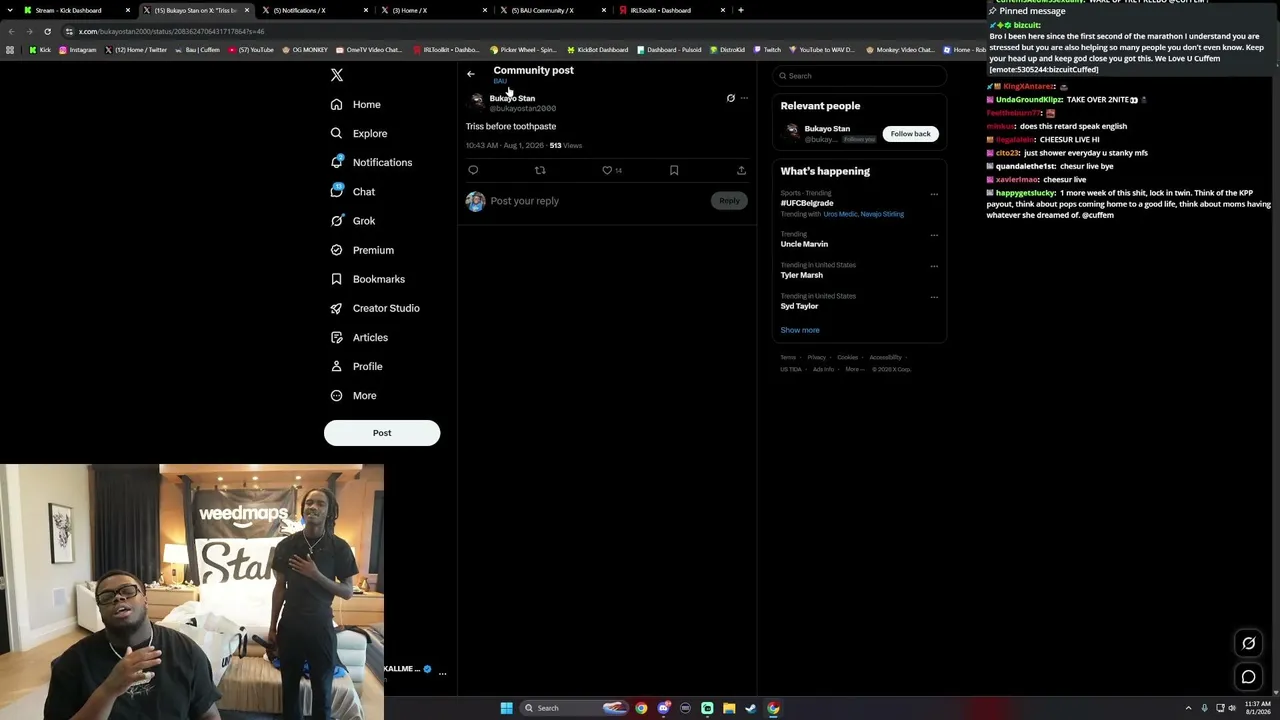Open Chat in the X sidebar
Image resolution: width=1280 pixels, height=720 pixels.
tap(353, 191)
